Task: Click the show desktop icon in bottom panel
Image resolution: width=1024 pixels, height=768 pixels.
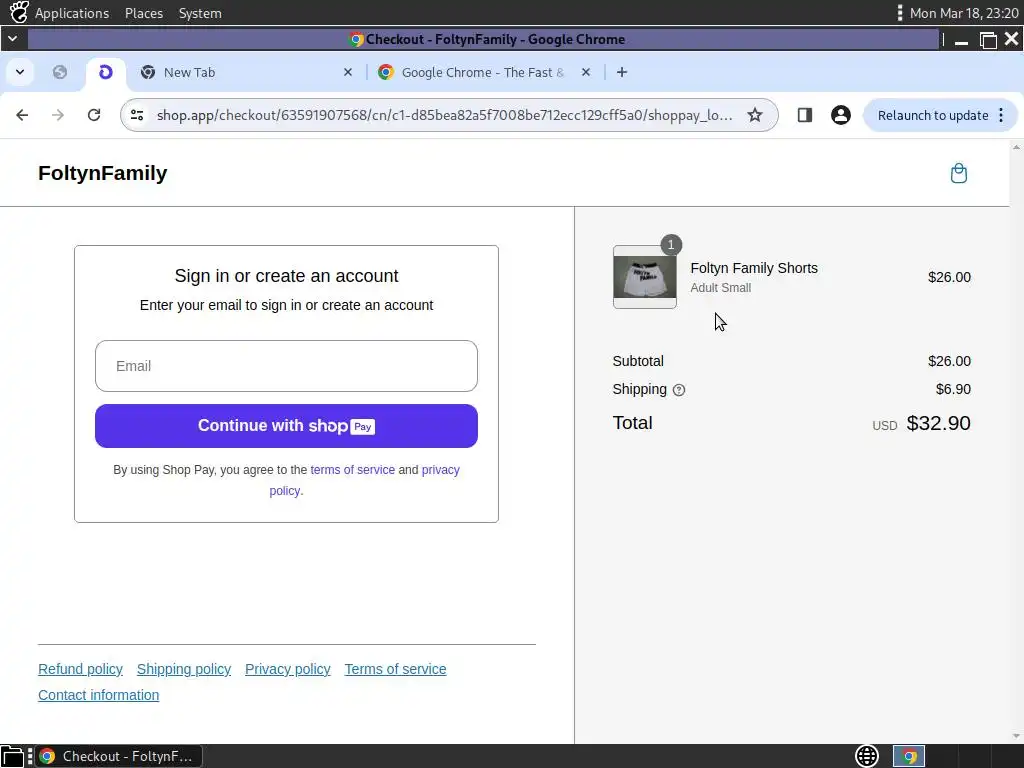Action: coord(12,756)
